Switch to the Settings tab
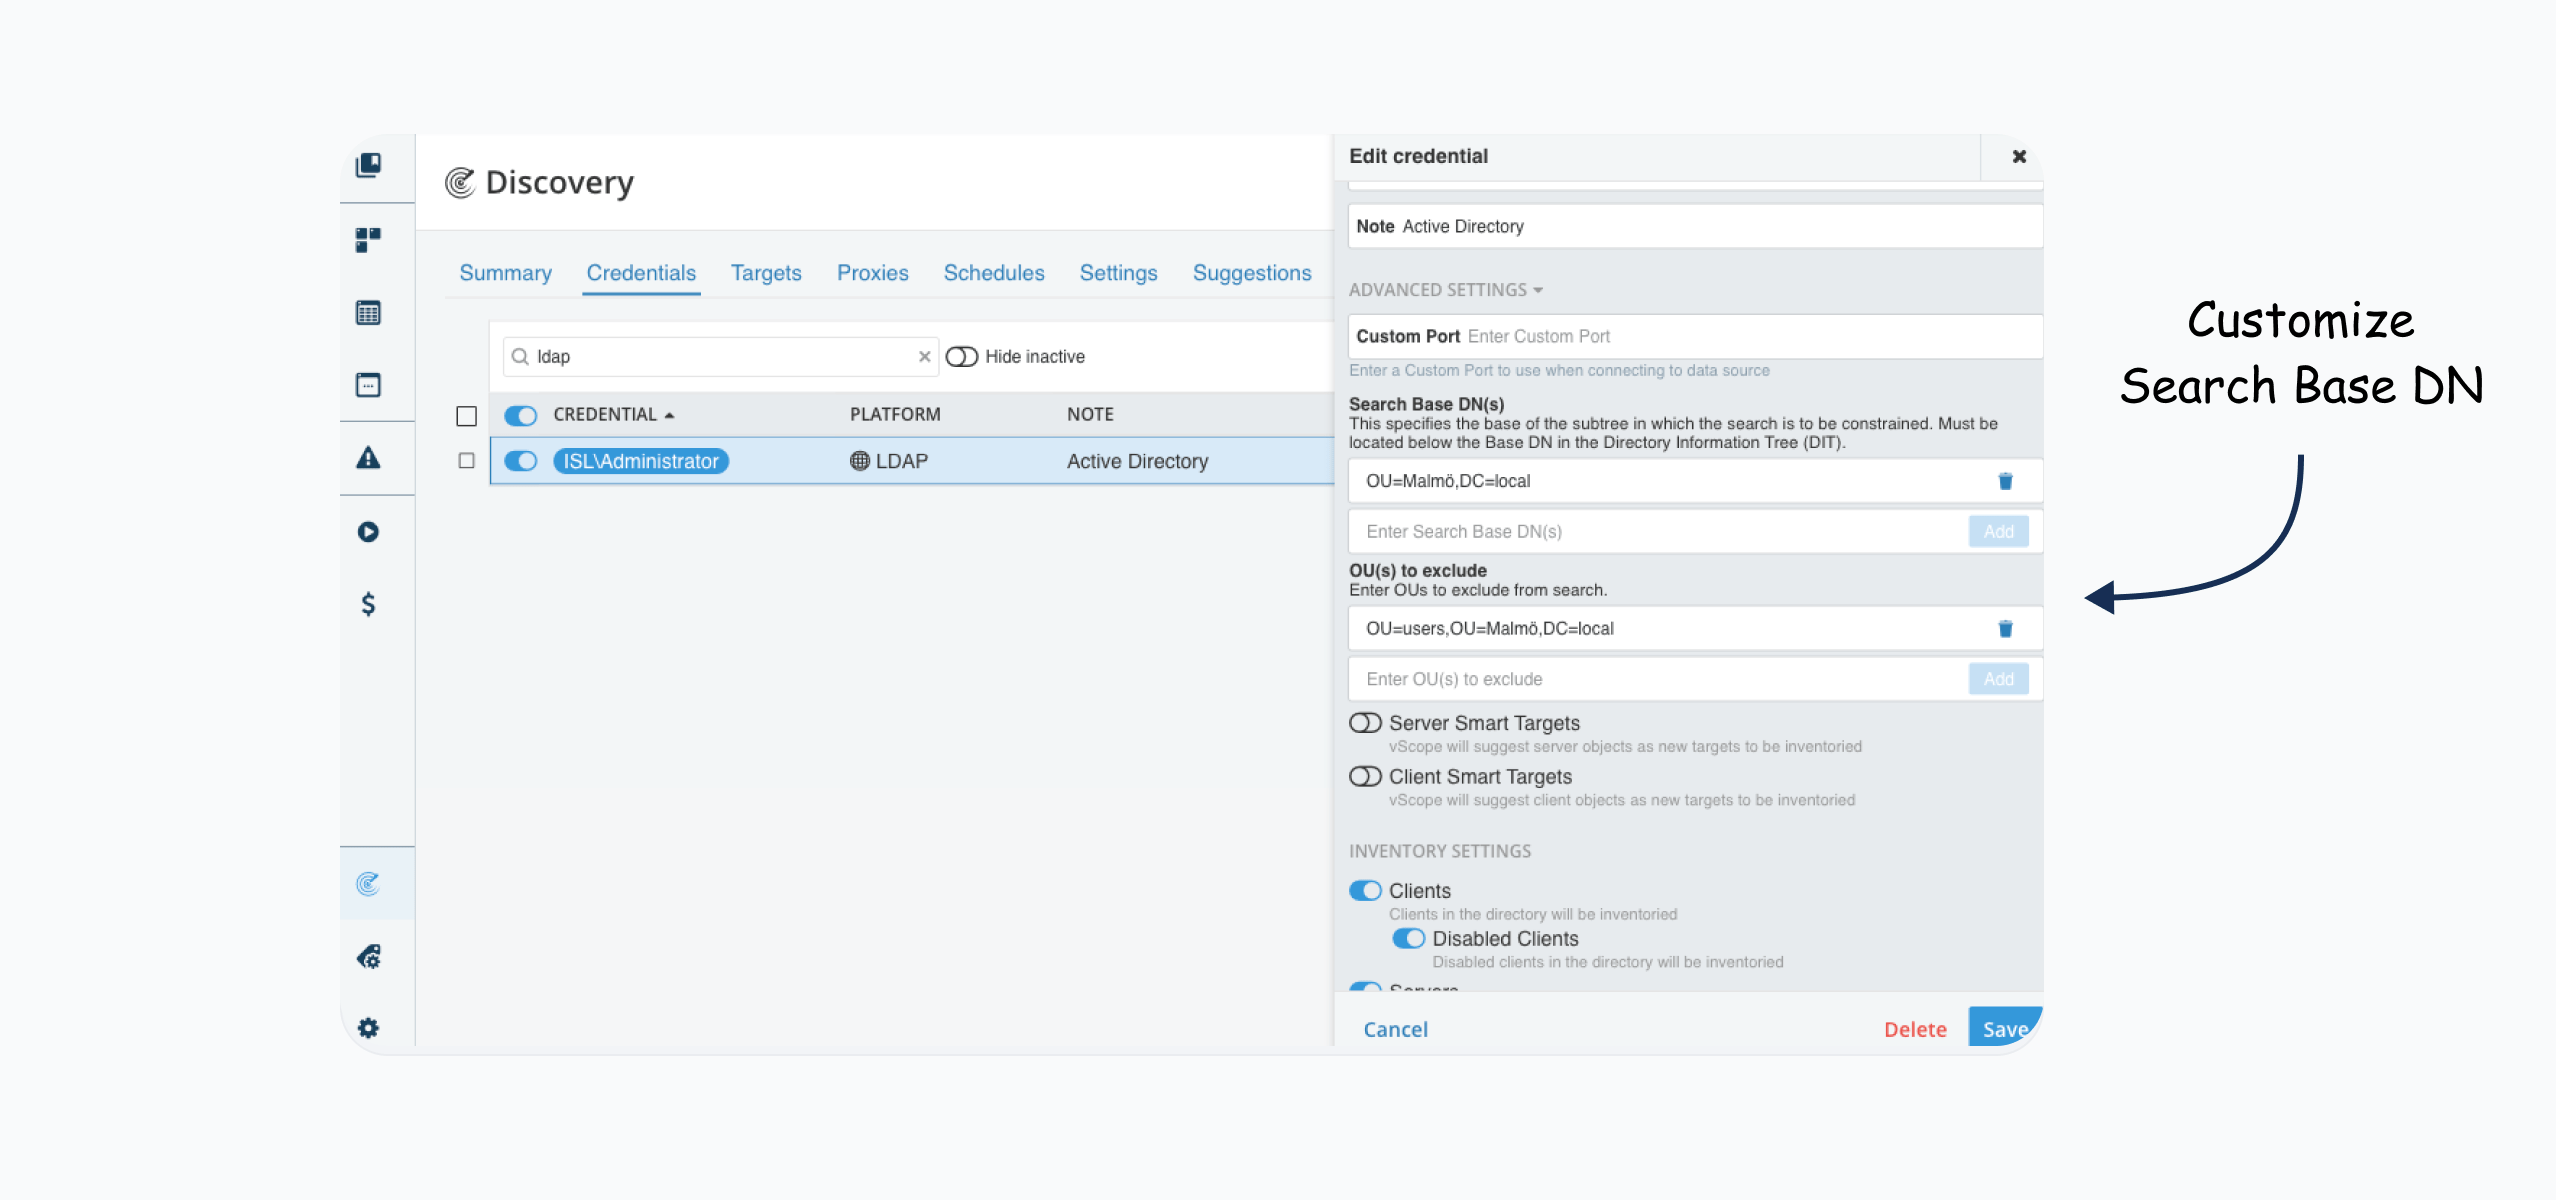 [x=1118, y=273]
